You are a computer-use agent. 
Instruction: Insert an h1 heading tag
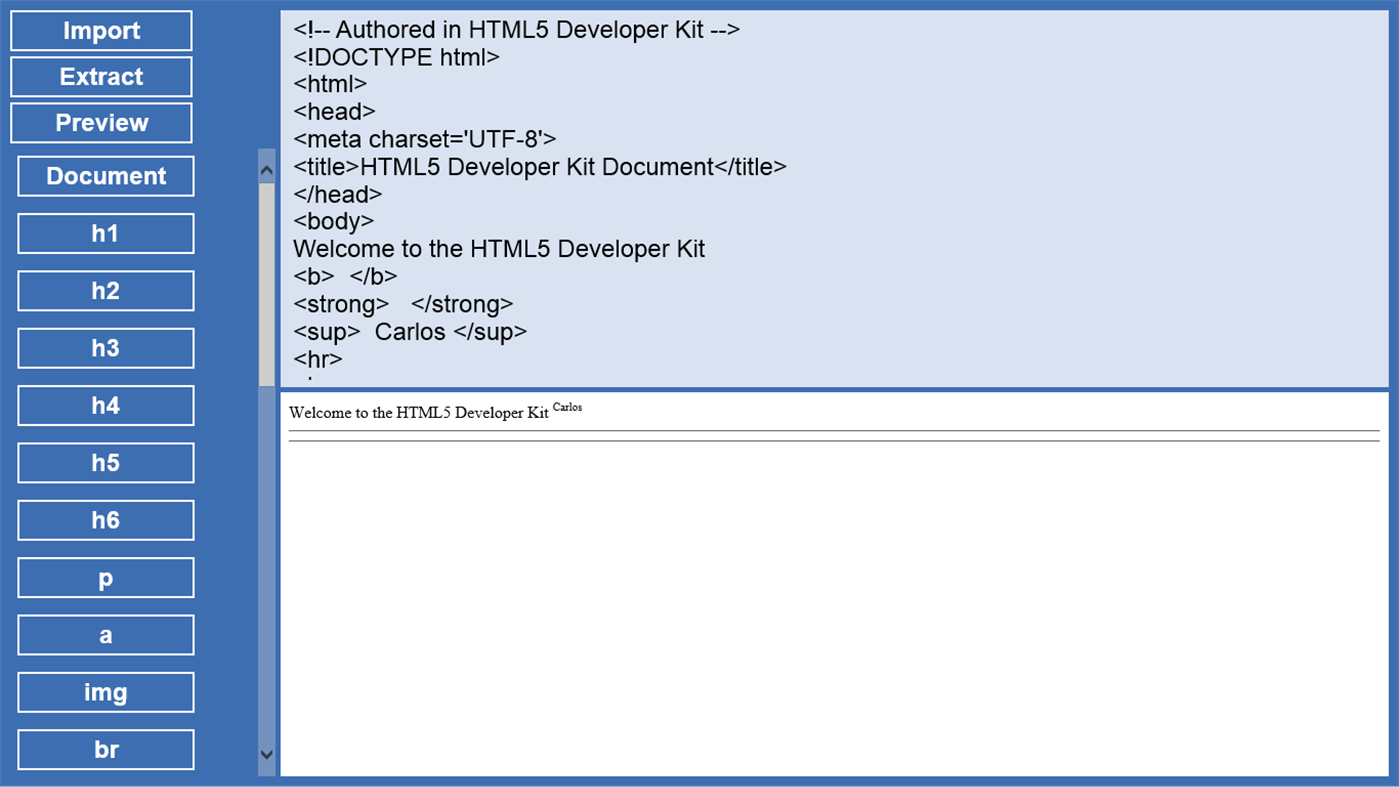pos(105,233)
